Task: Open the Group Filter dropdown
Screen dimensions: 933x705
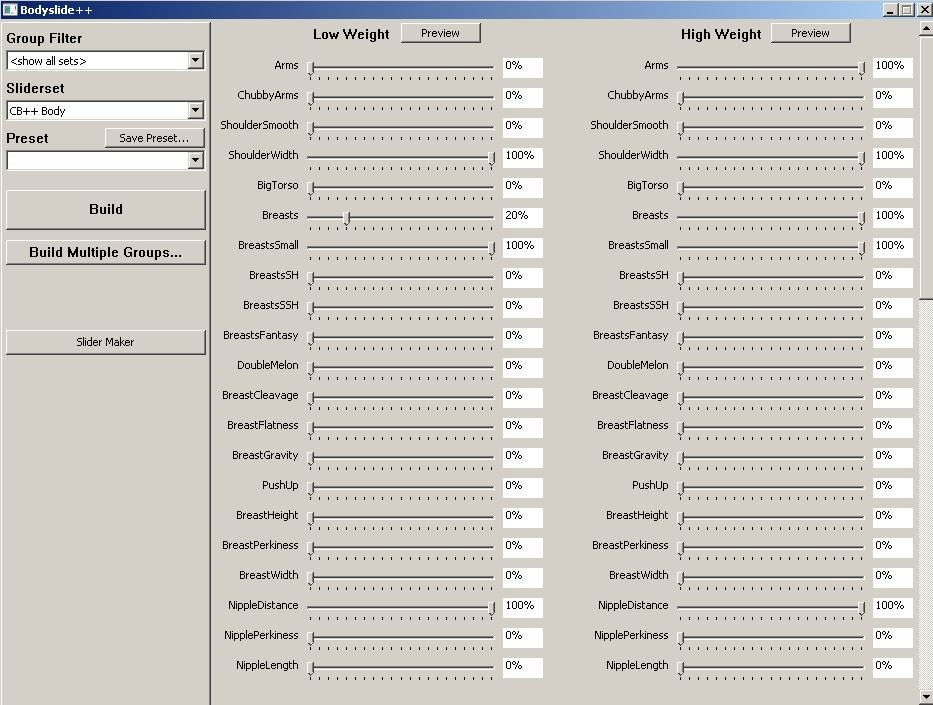Action: tap(195, 61)
